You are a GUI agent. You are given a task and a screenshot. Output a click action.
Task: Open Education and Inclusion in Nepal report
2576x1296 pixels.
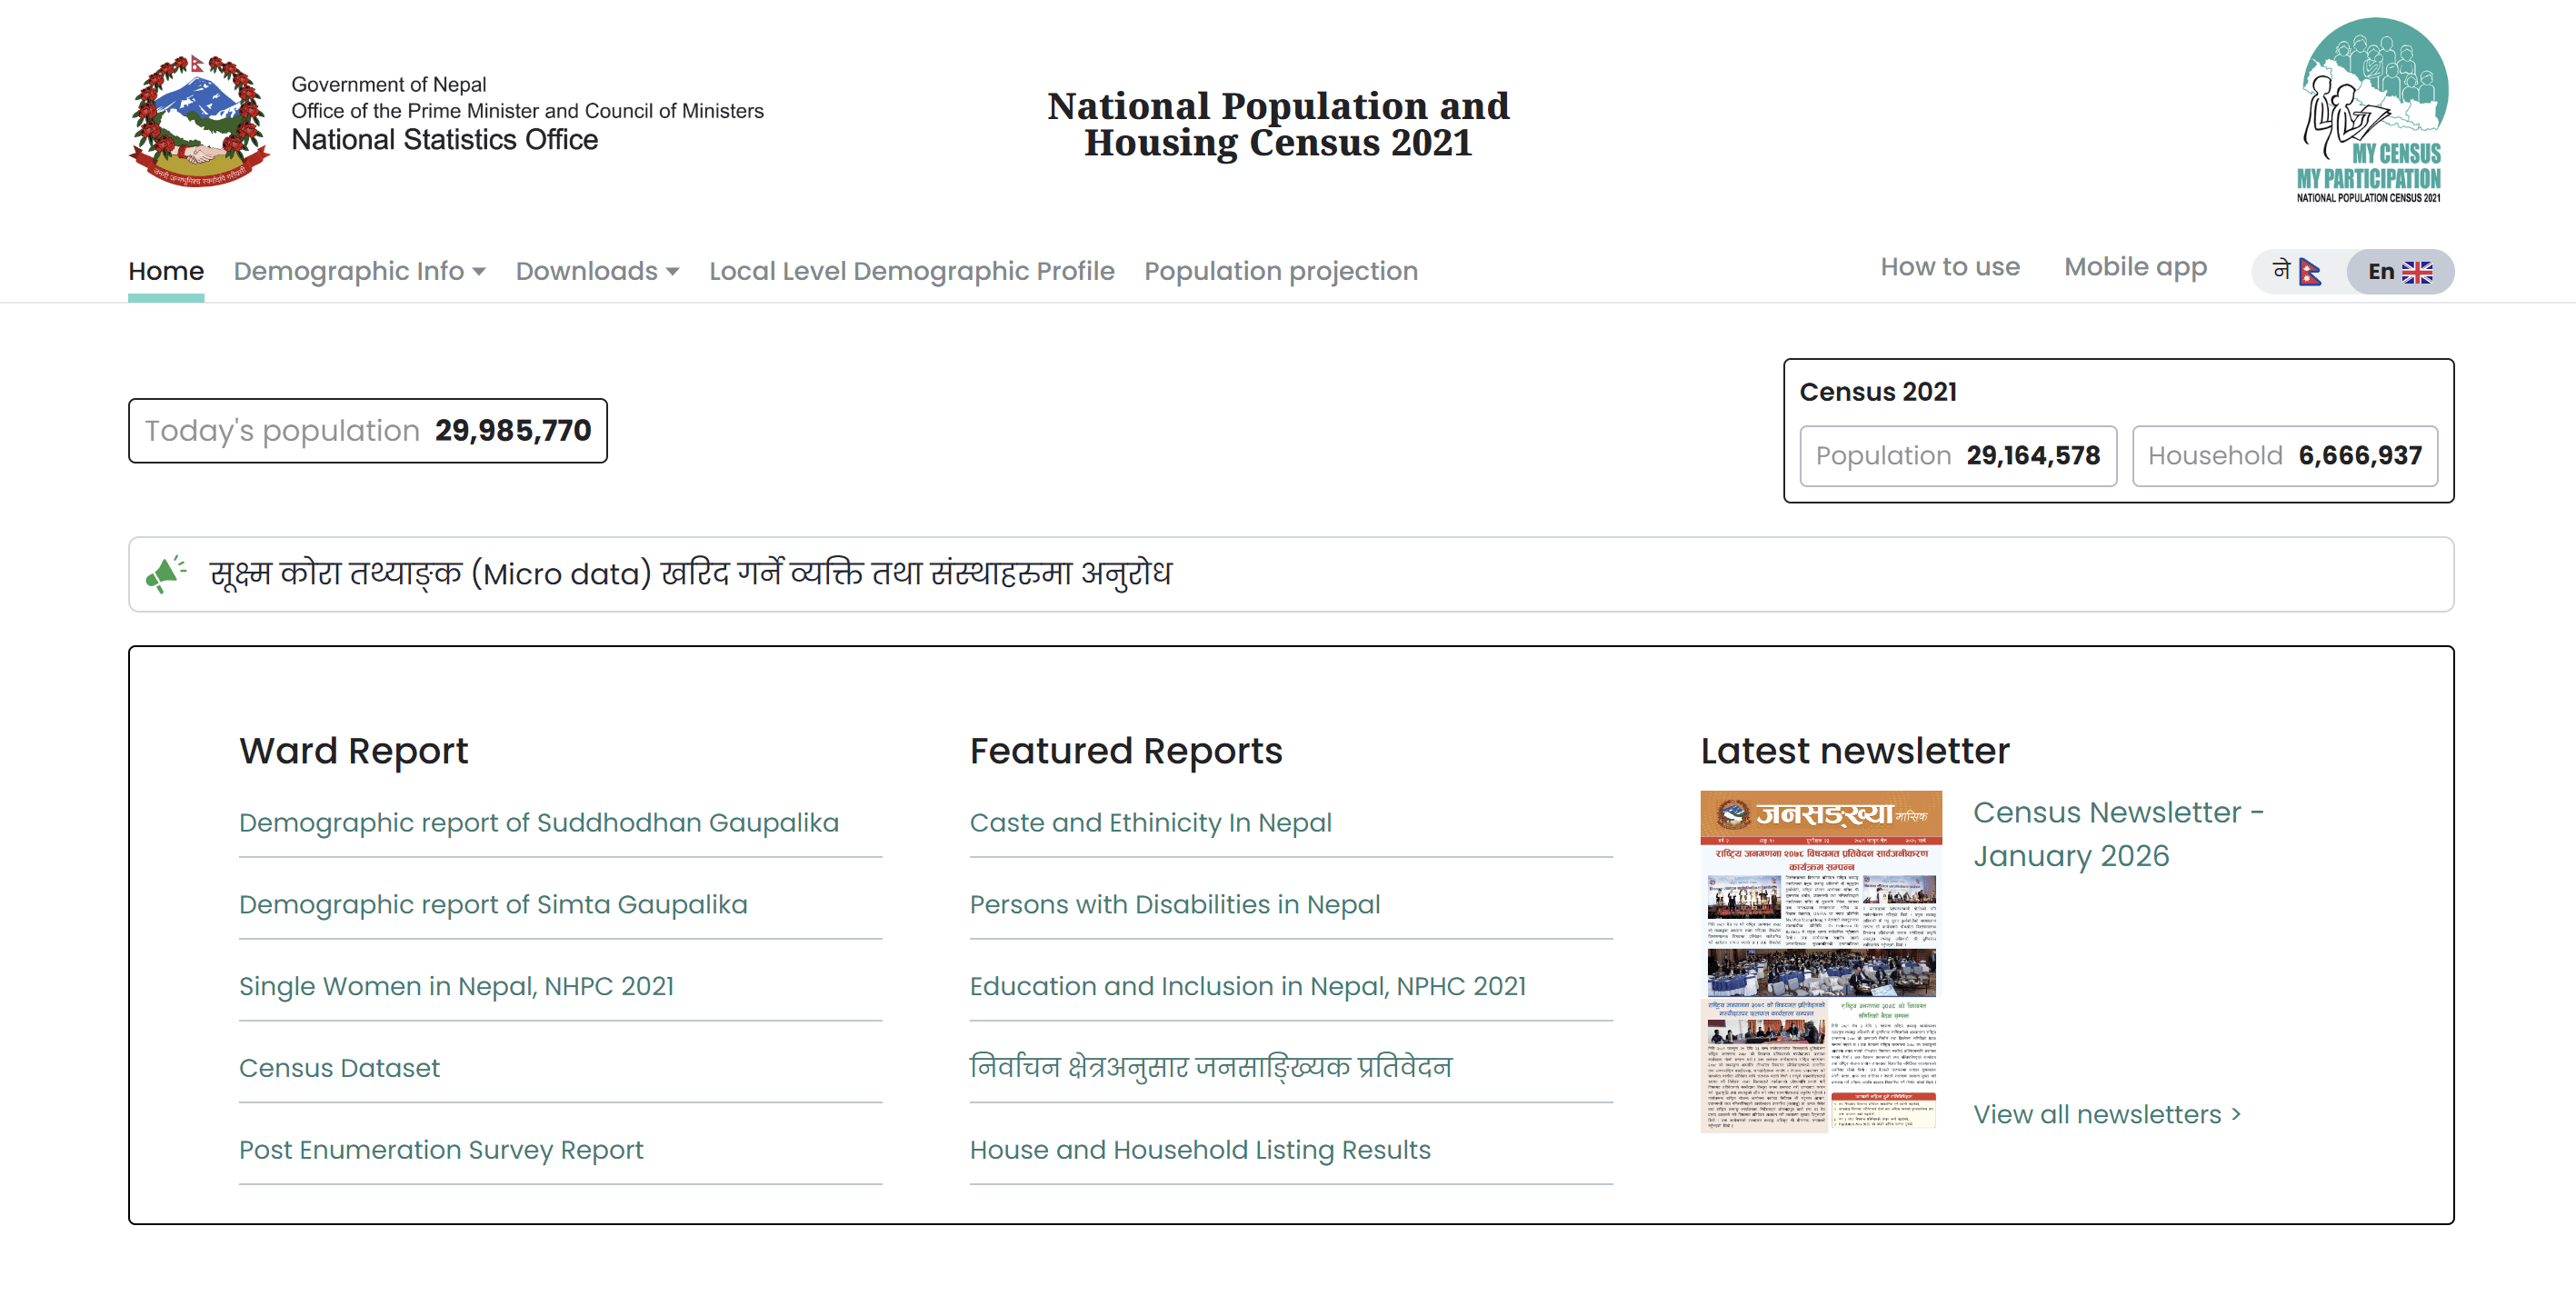(1247, 986)
